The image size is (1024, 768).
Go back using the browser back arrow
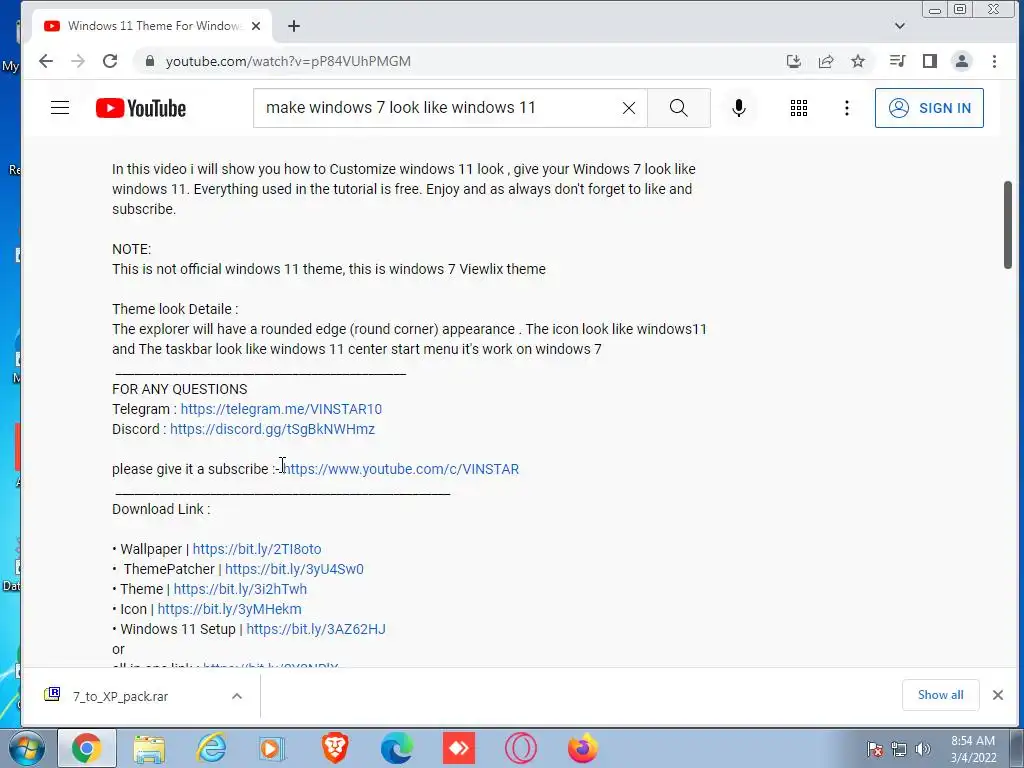[x=46, y=61]
